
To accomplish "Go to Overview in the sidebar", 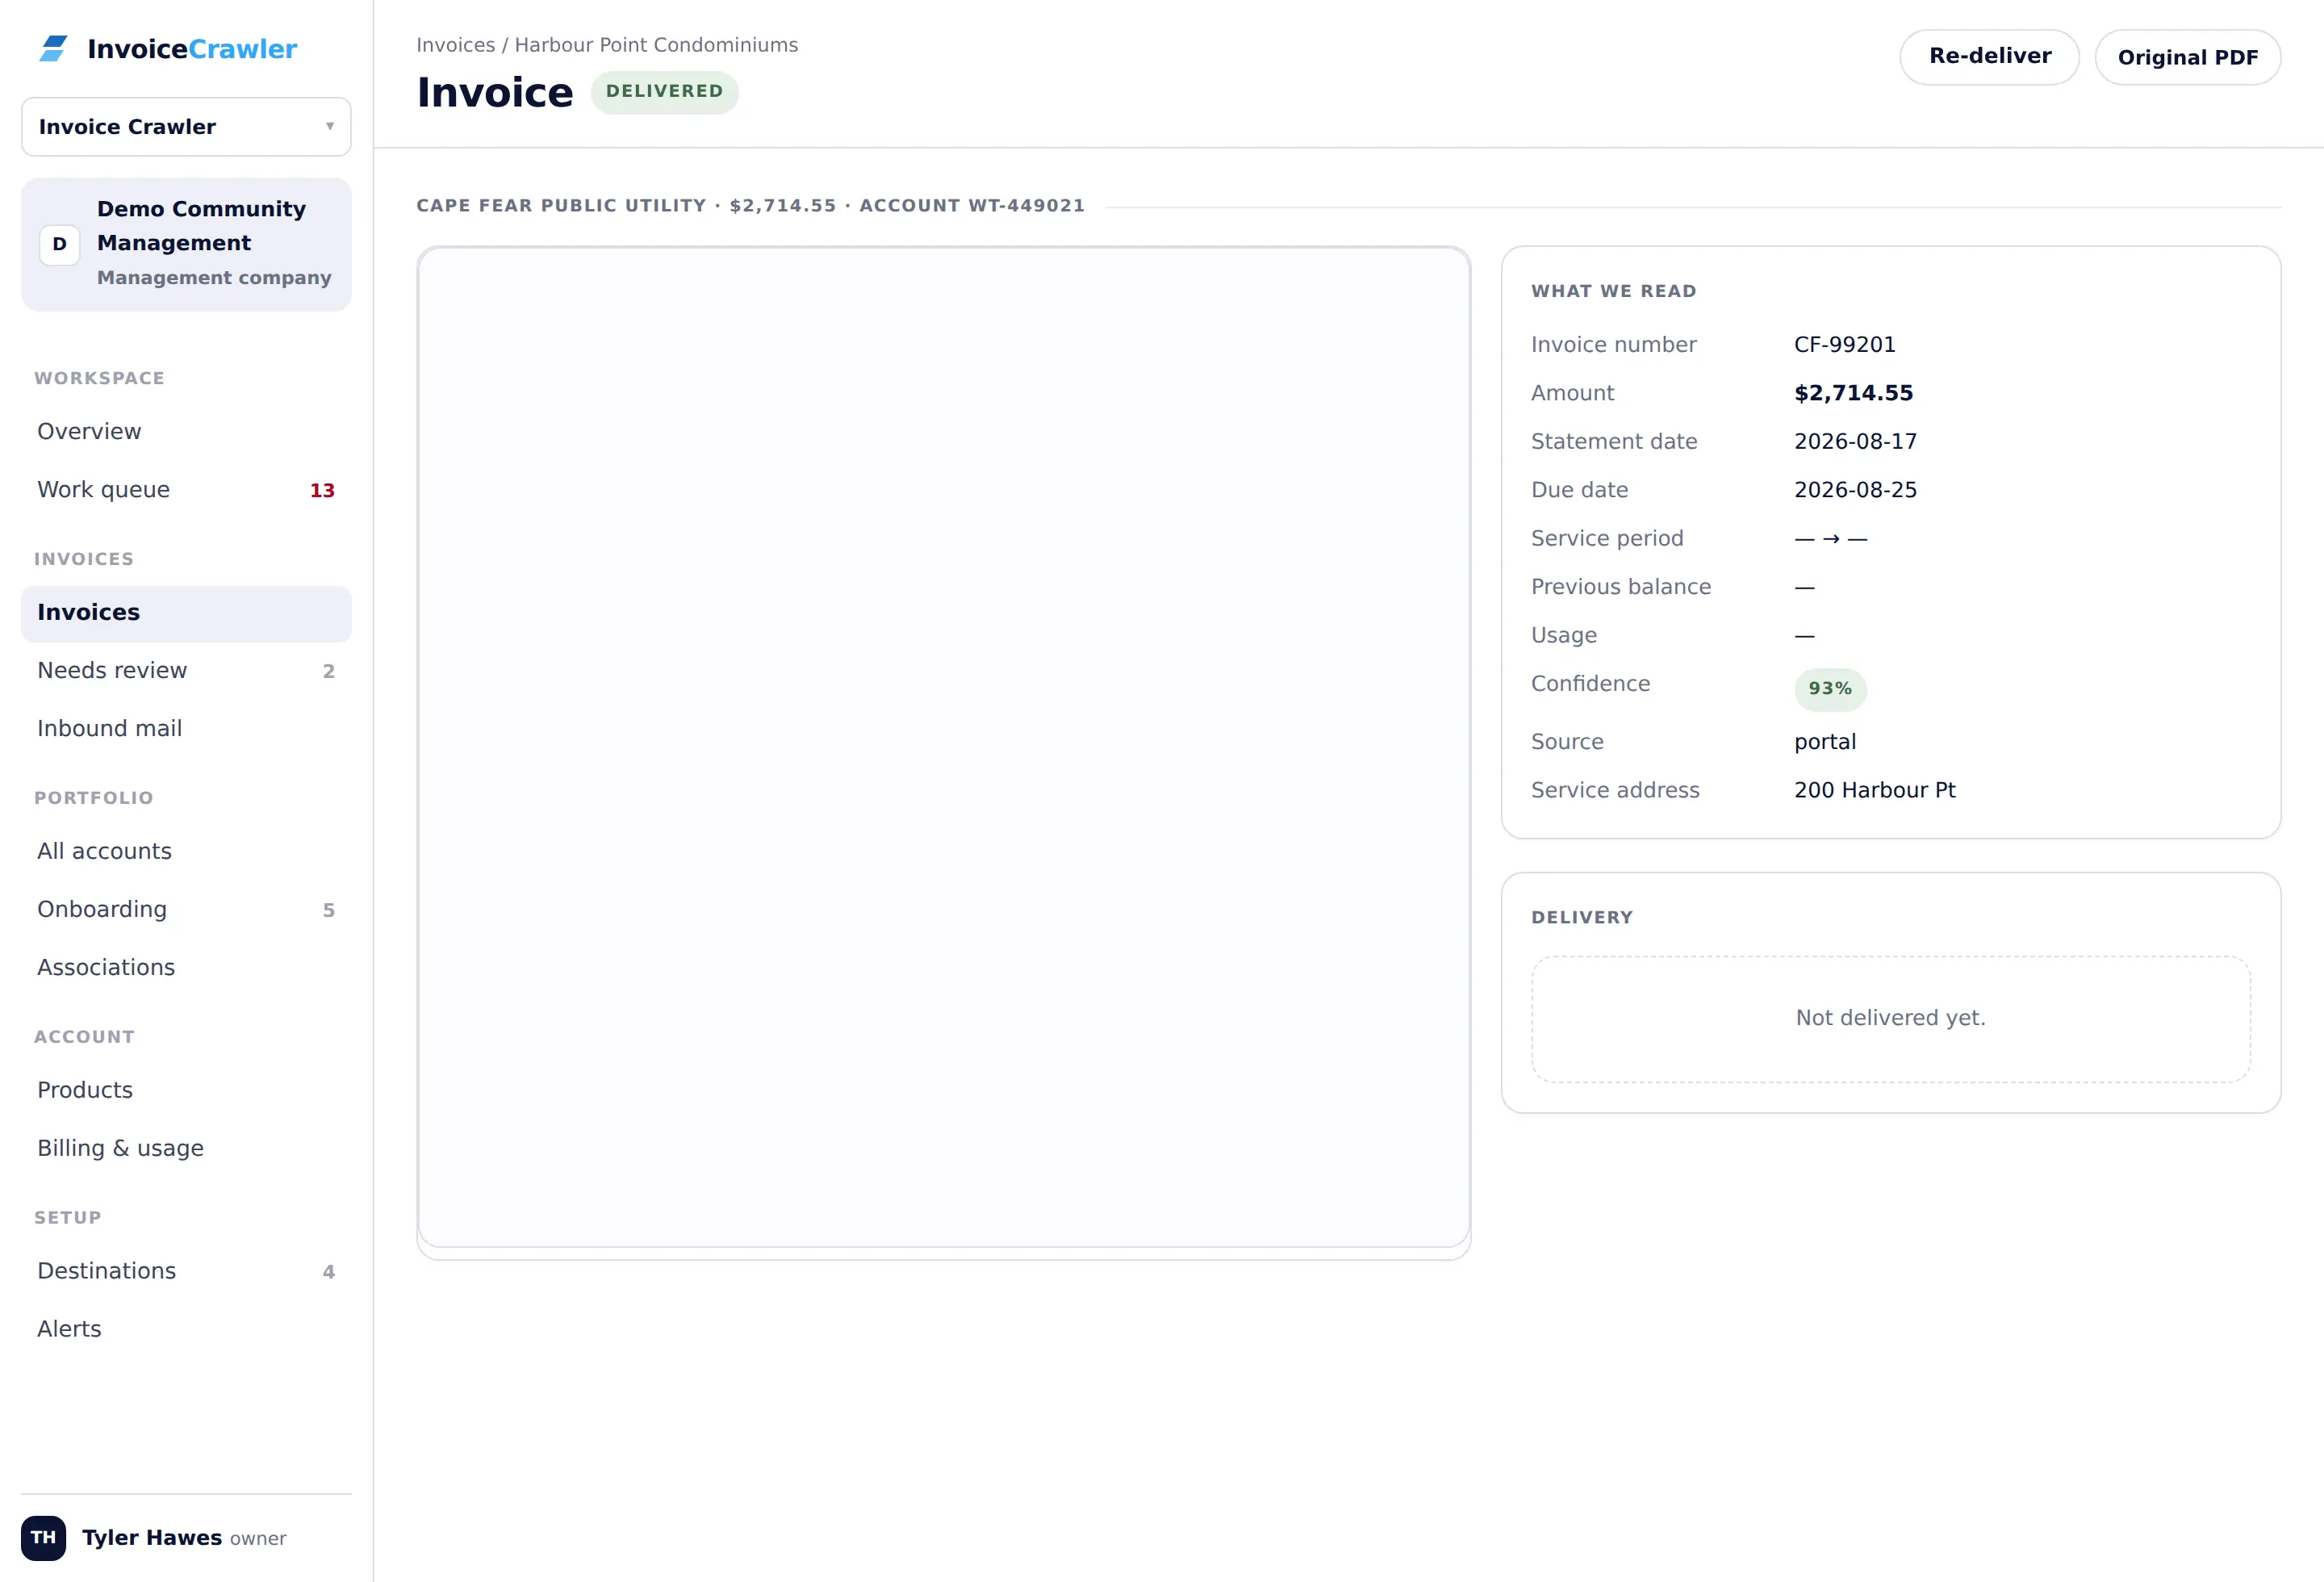I will point(186,431).
